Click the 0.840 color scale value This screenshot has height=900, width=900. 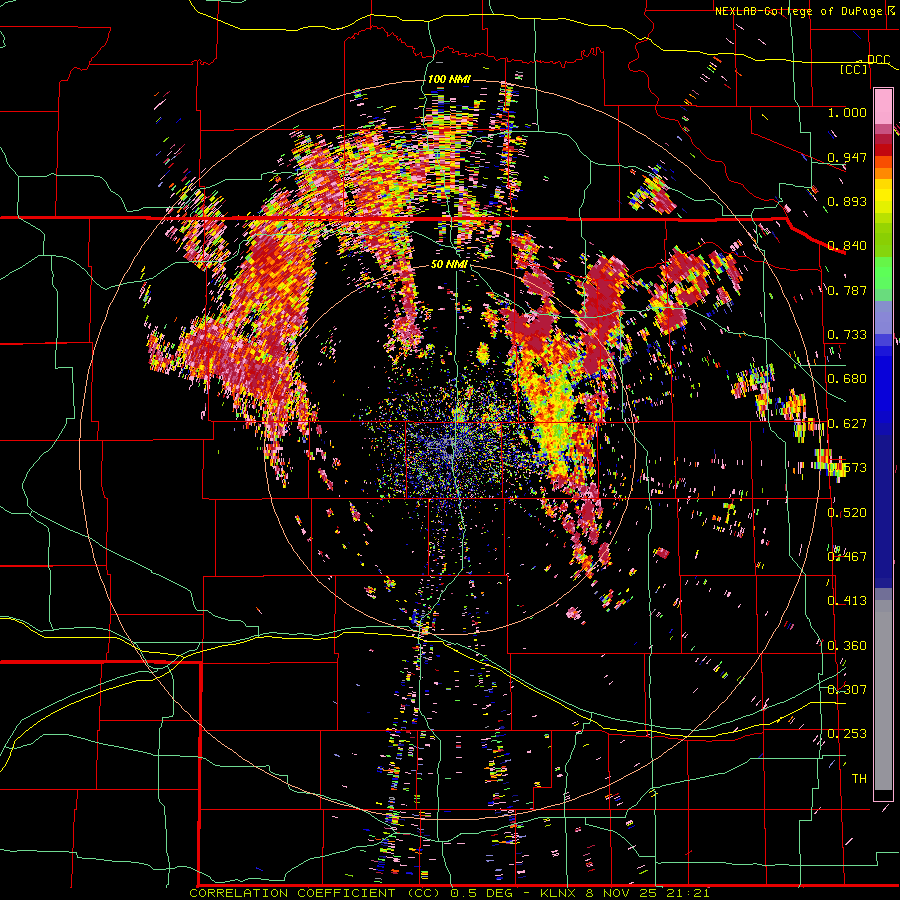[847, 245]
